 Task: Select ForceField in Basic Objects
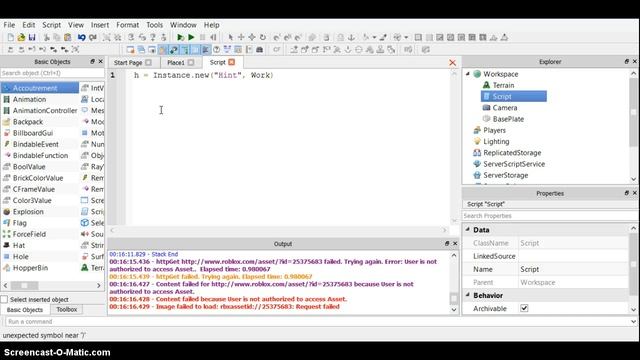click(29, 234)
